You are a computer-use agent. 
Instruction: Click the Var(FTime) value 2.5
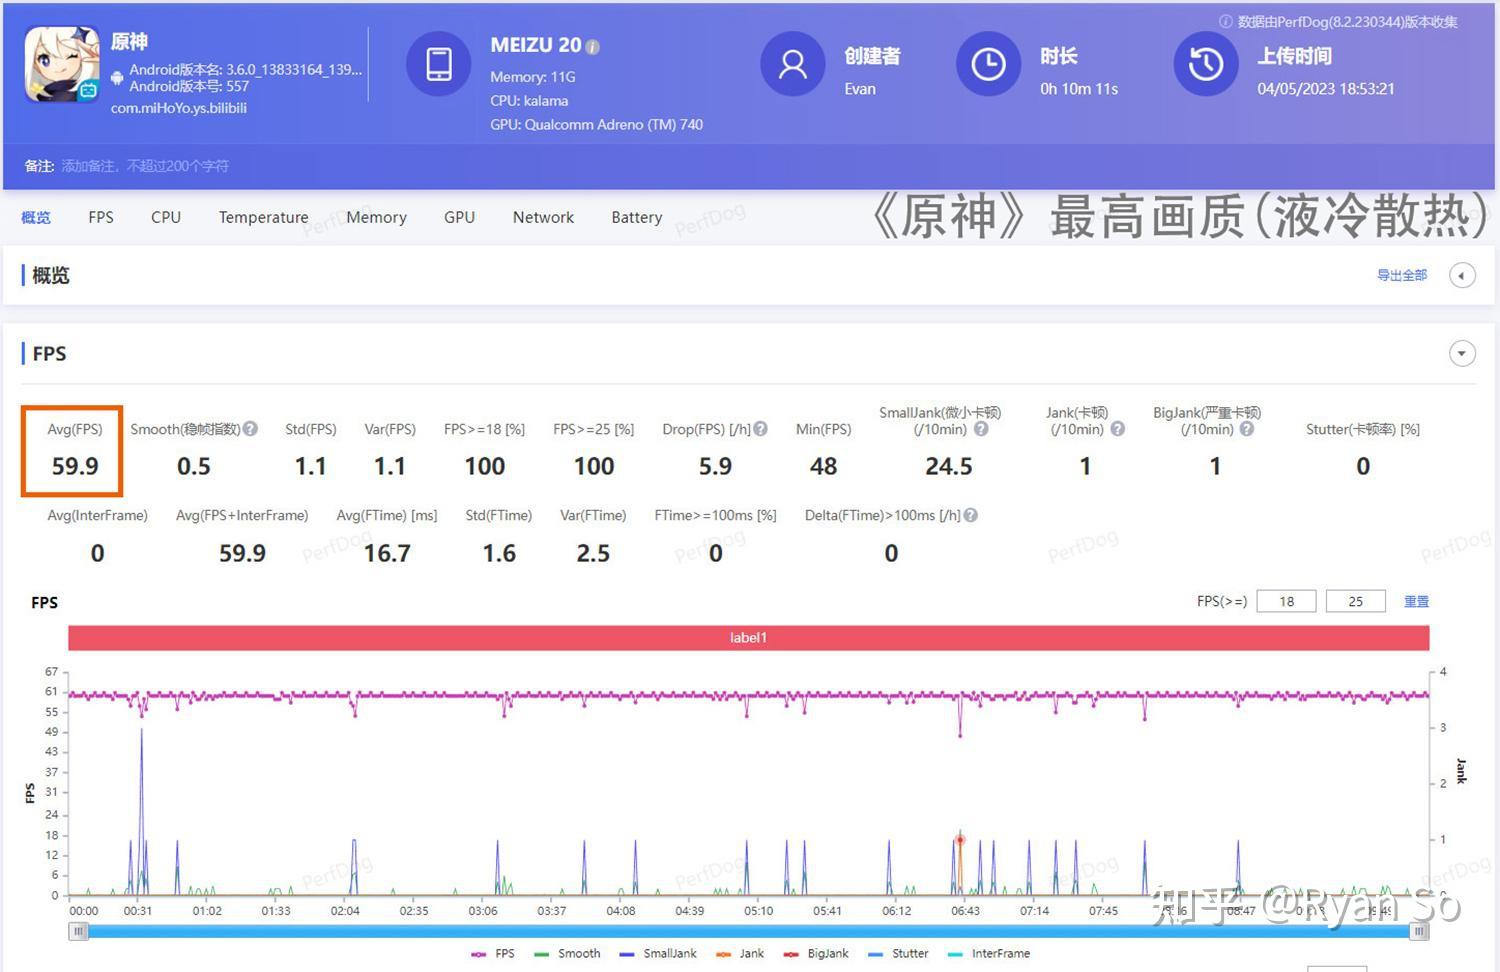pyautogui.click(x=593, y=553)
